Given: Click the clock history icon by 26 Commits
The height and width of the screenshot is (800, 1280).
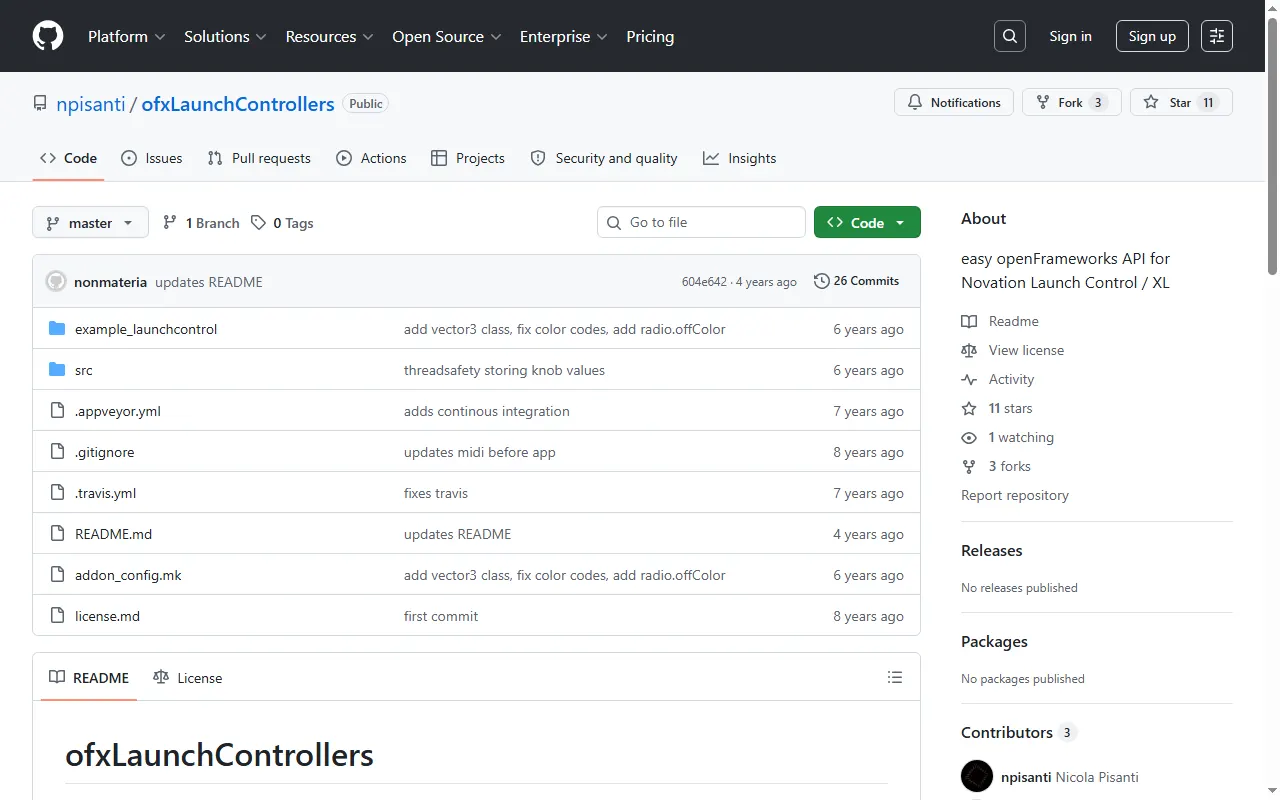Looking at the screenshot, I should click(x=822, y=281).
